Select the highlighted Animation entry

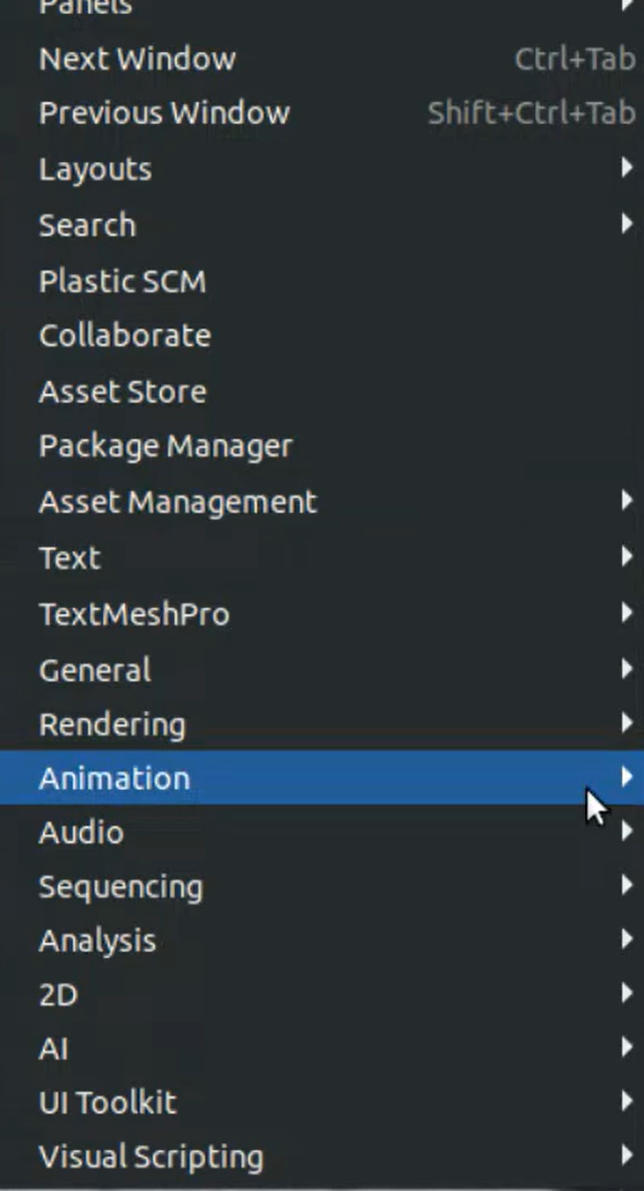pyautogui.click(x=114, y=778)
